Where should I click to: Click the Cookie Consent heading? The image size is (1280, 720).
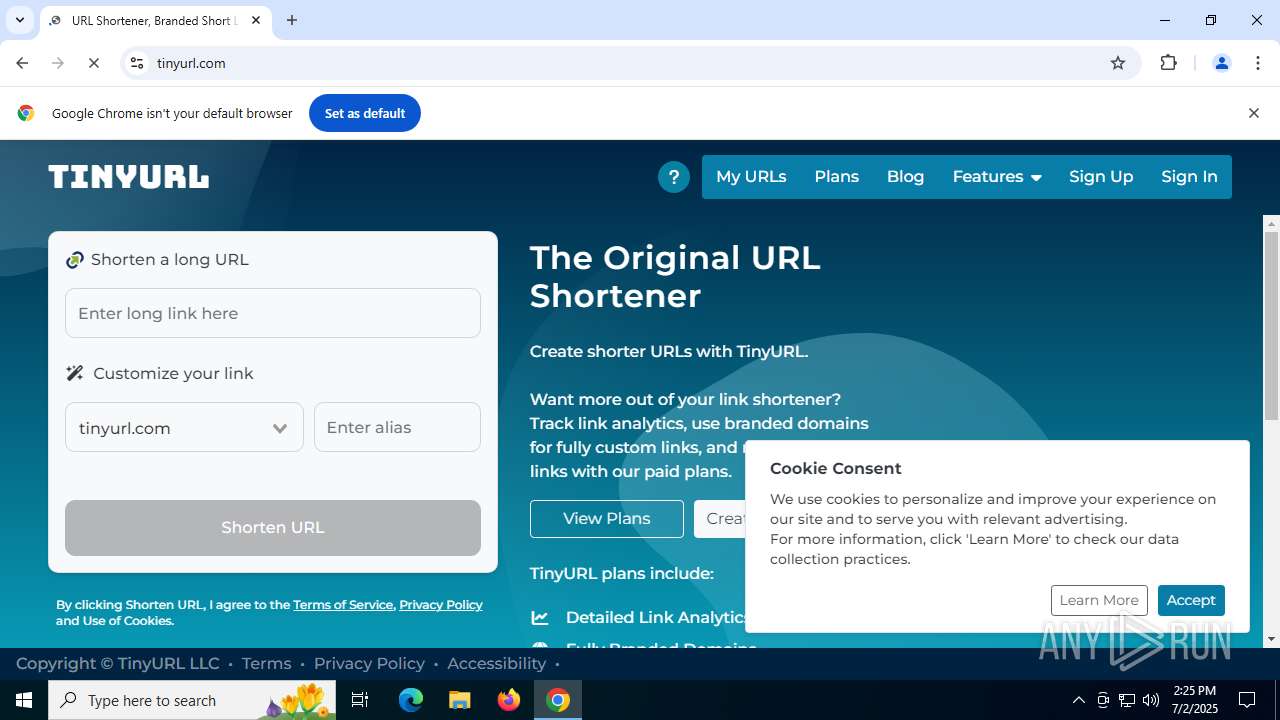pyautogui.click(x=835, y=469)
